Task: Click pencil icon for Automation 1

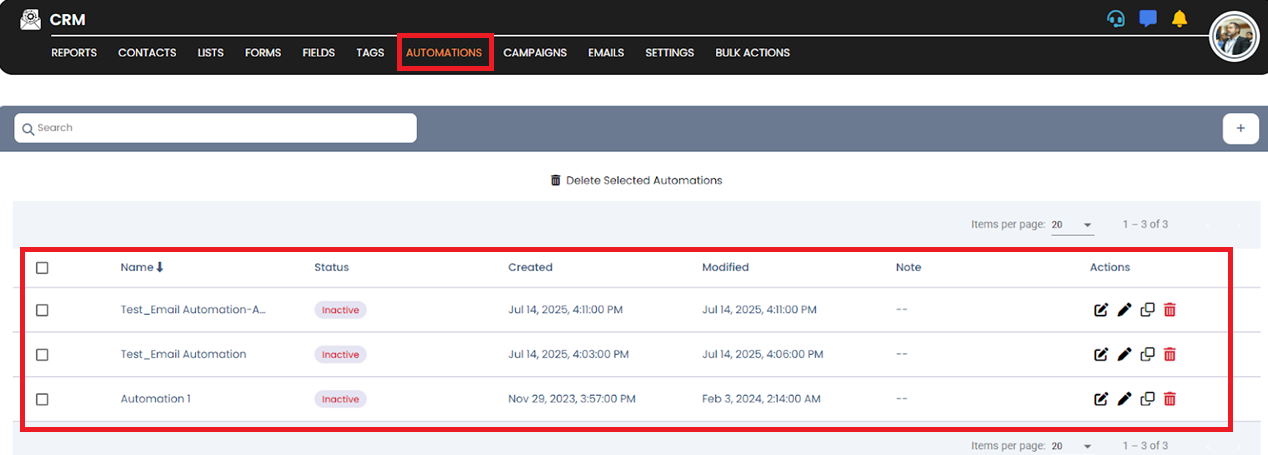Action: pos(1124,399)
